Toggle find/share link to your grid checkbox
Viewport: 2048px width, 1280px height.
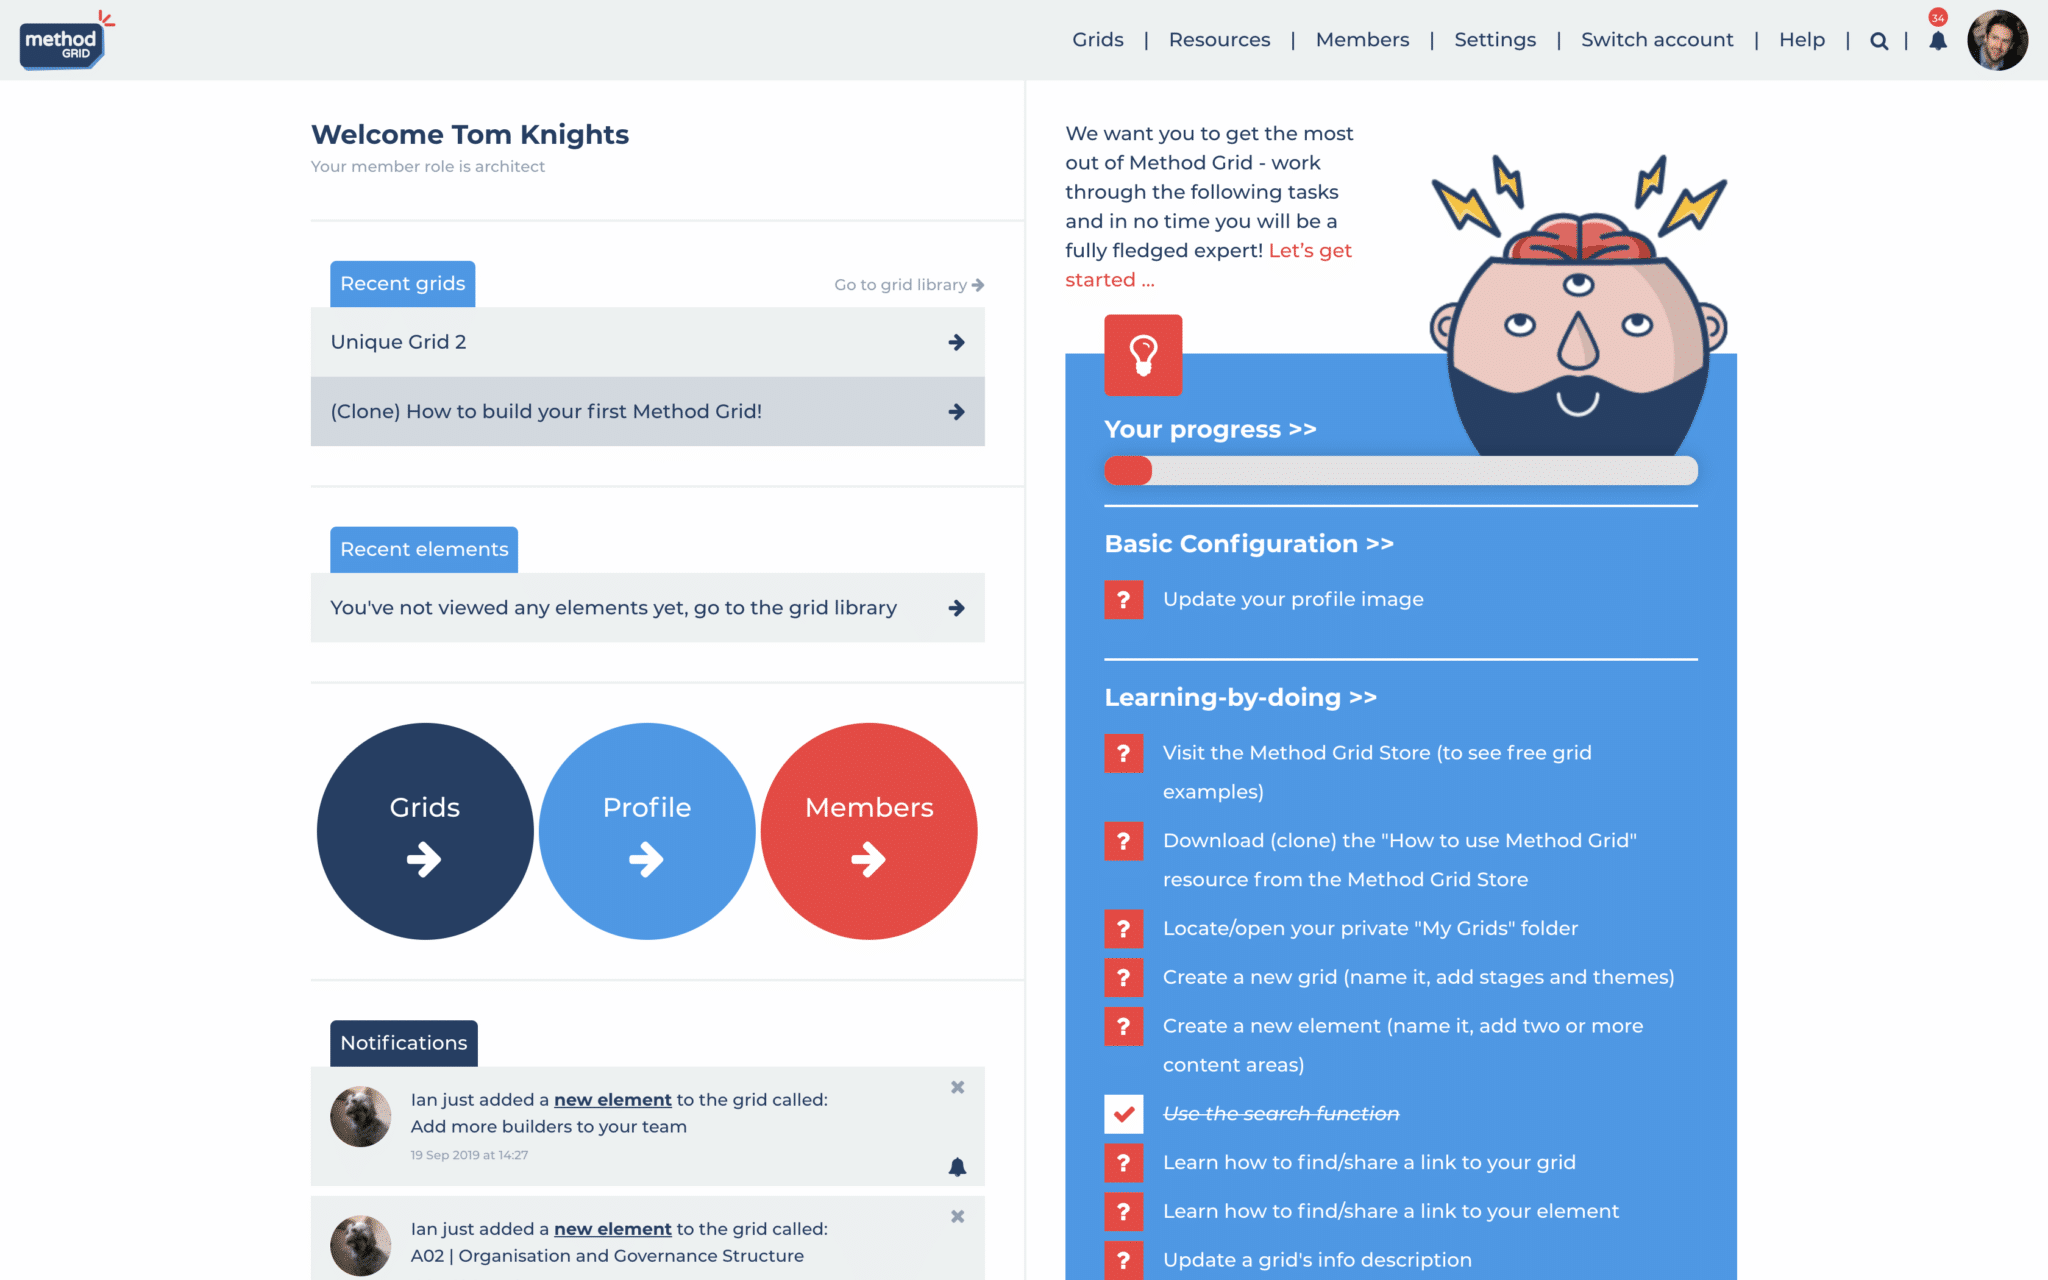[1123, 1163]
